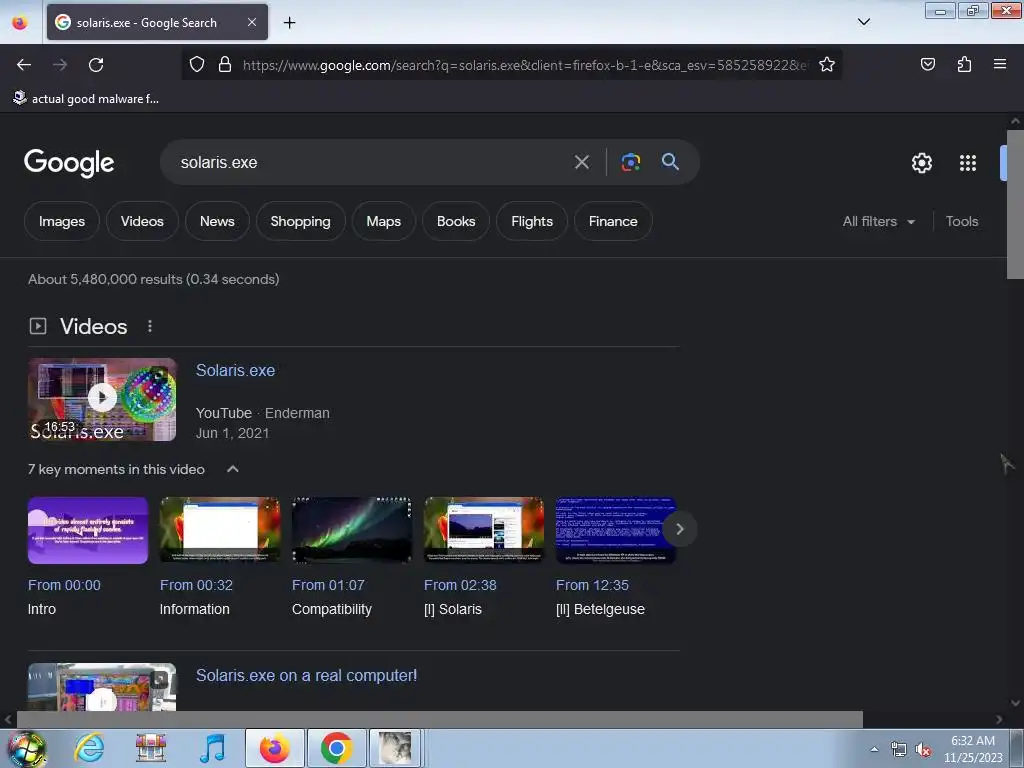Open 'Solaris.exe on a real computer!' link
Screen dimensions: 1024x768
306,675
